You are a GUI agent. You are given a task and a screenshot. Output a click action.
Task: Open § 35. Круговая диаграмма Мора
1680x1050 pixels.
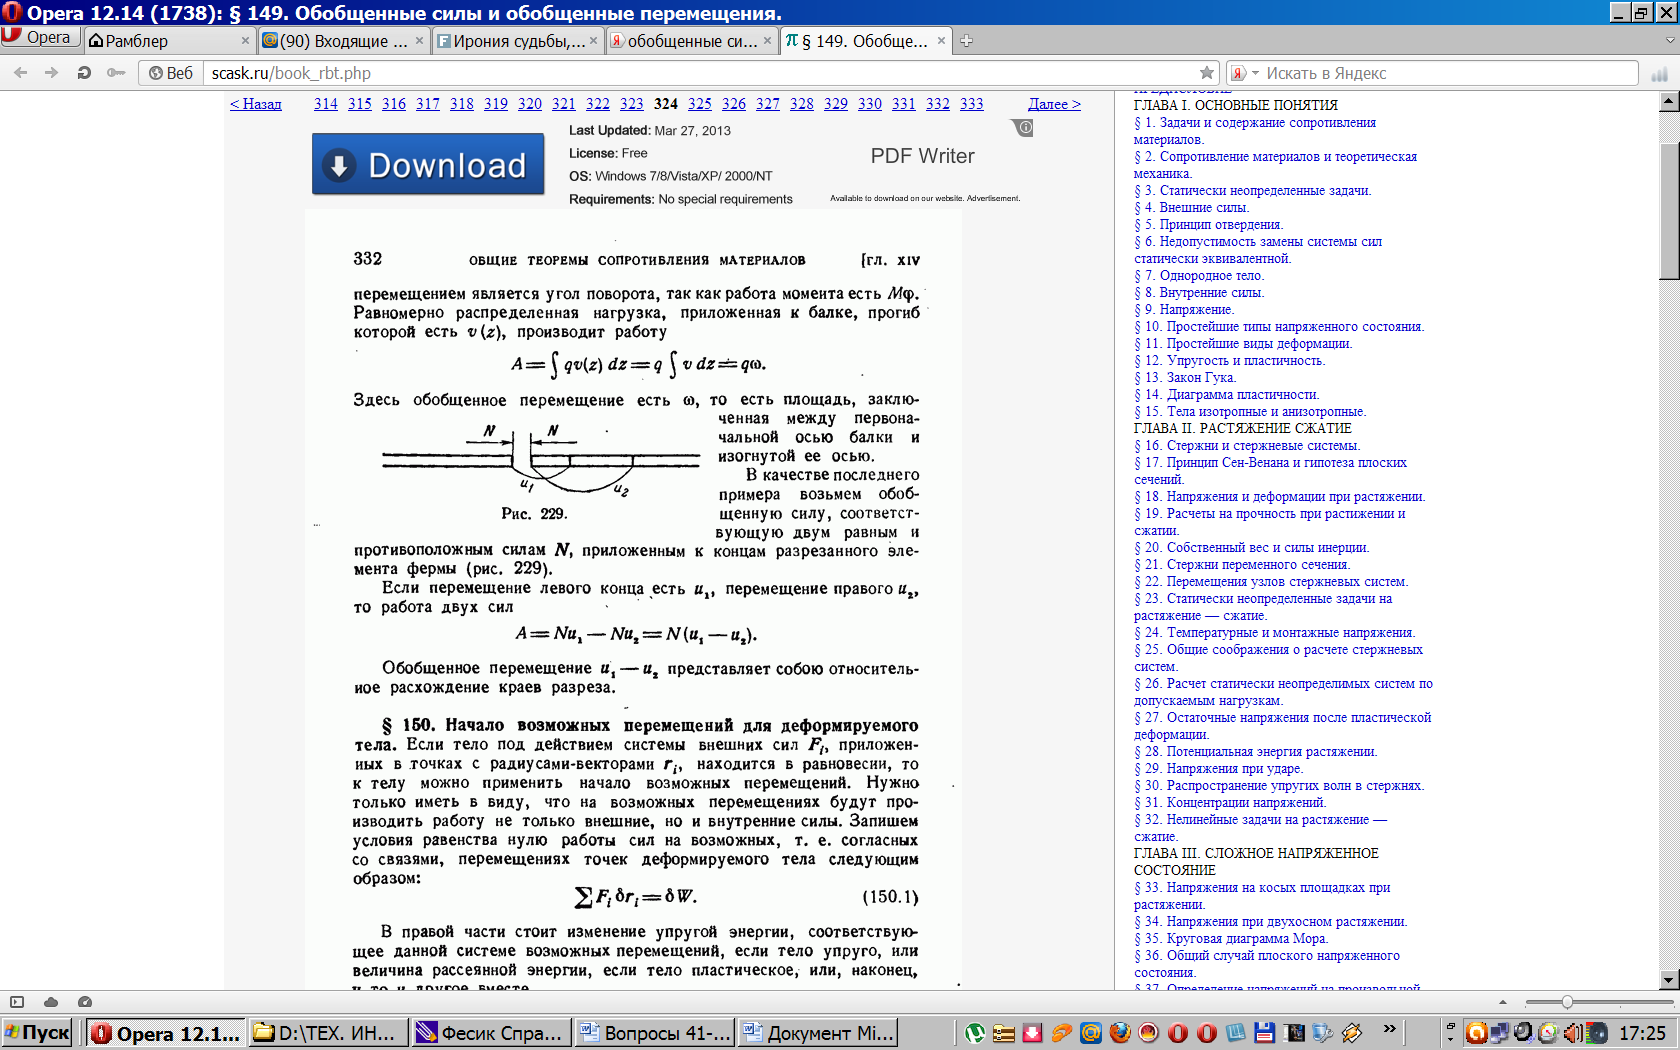1231,939
